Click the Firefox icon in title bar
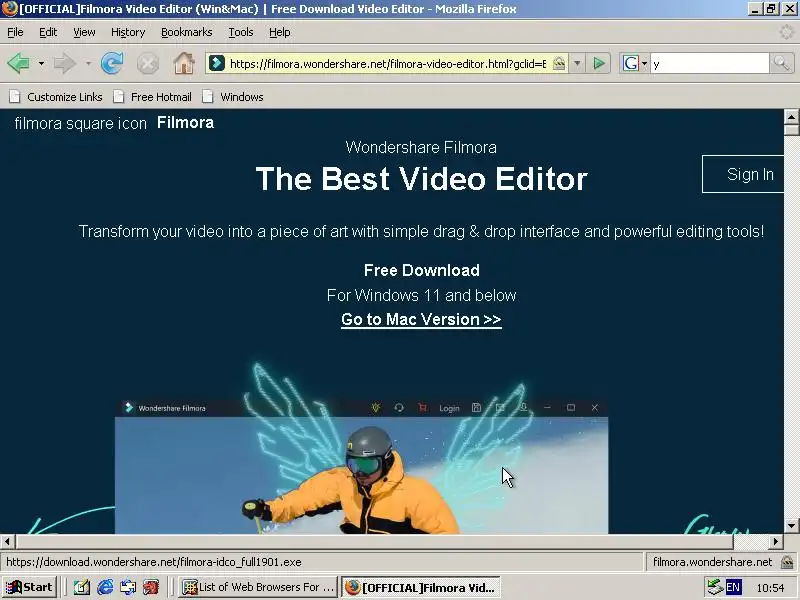The height and width of the screenshot is (600, 800). coord(9,9)
